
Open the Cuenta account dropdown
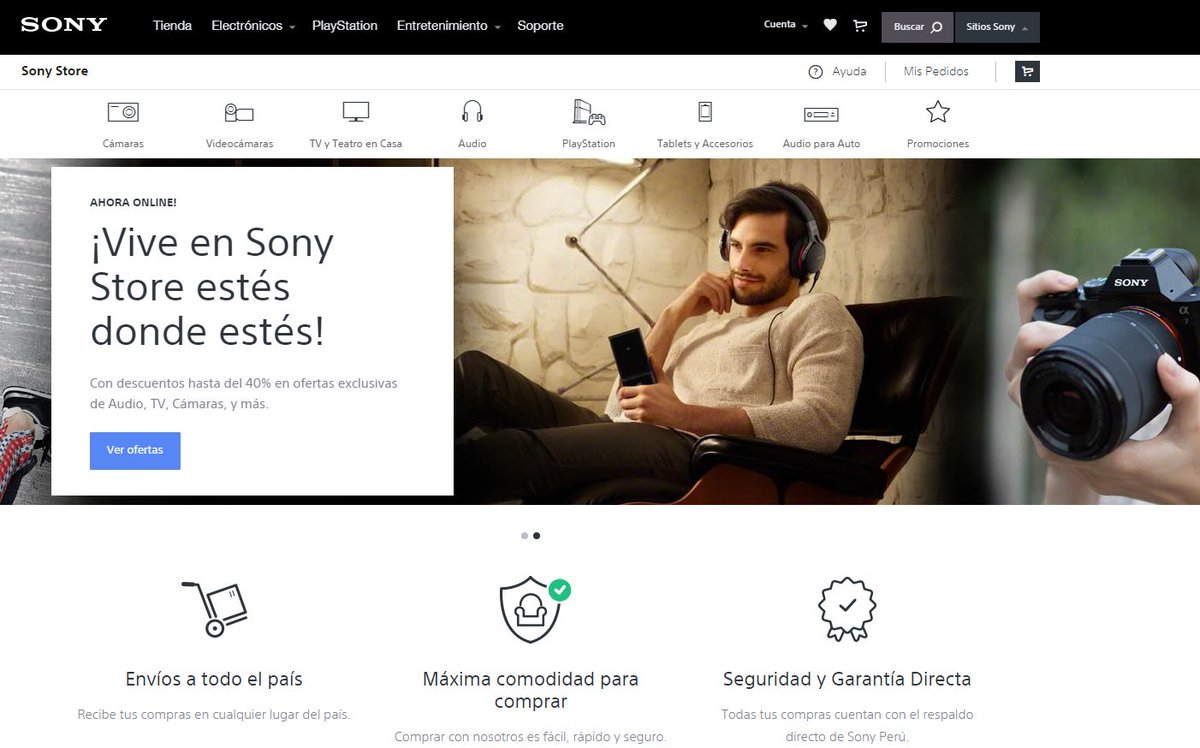[x=786, y=25]
